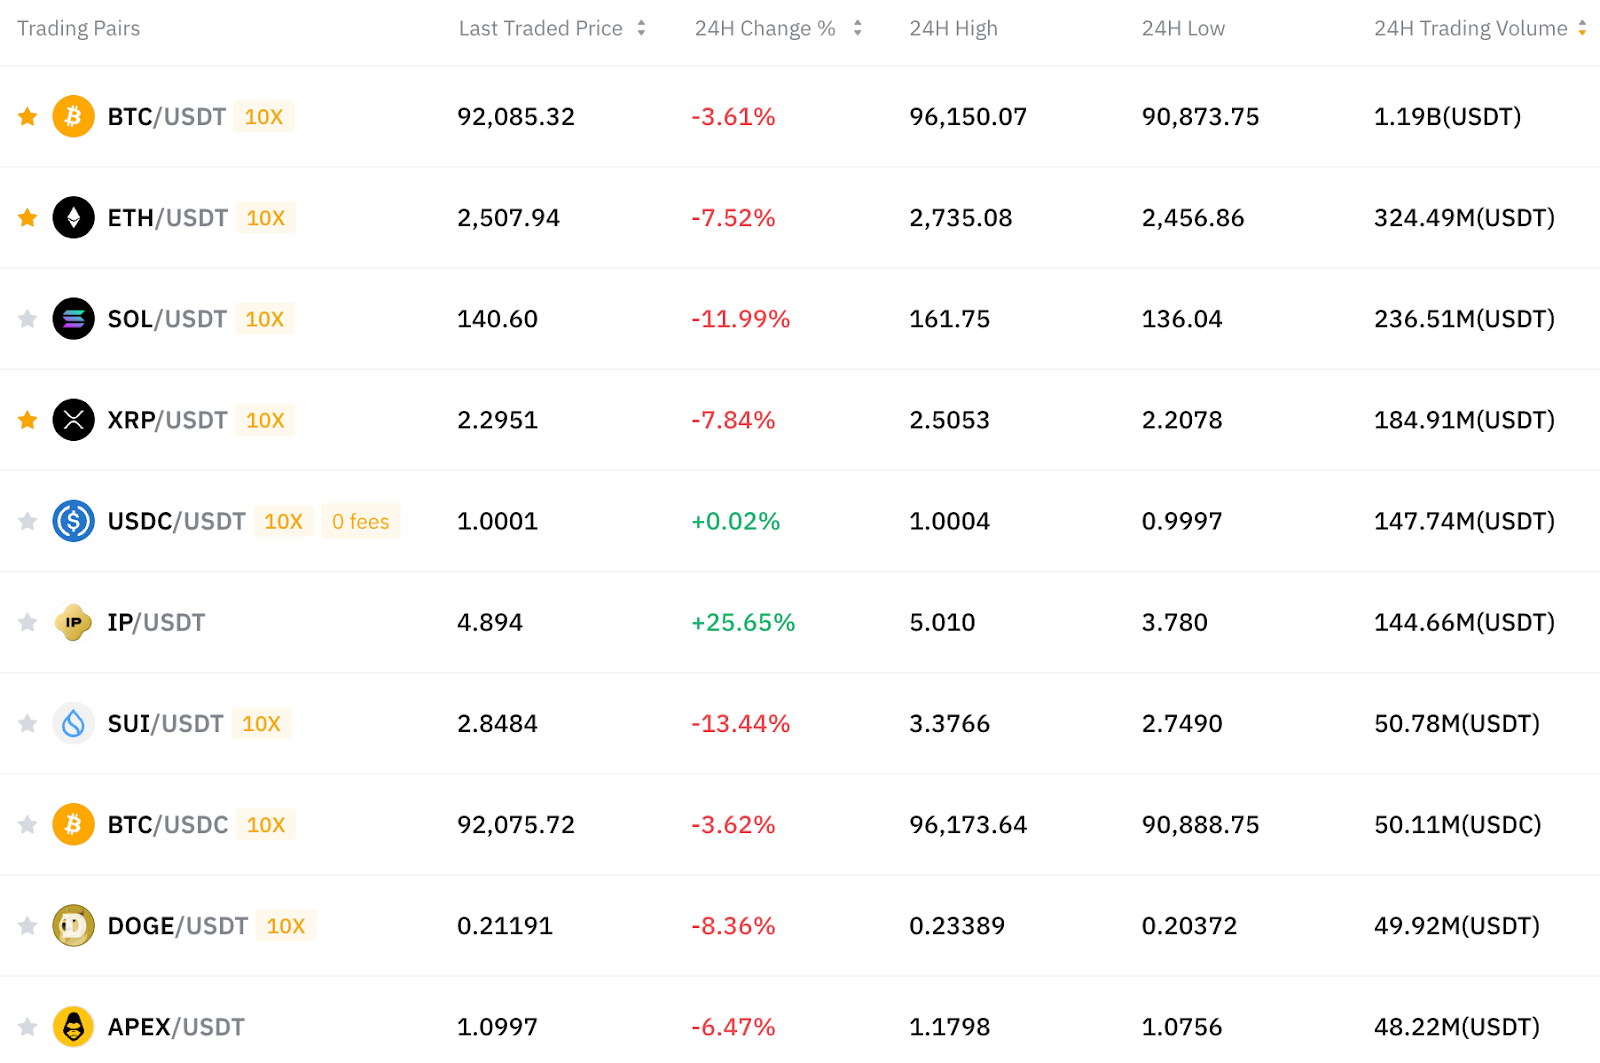Sort by 24H Trading Volume arrows
The width and height of the screenshot is (1600, 1063).
tap(1582, 28)
